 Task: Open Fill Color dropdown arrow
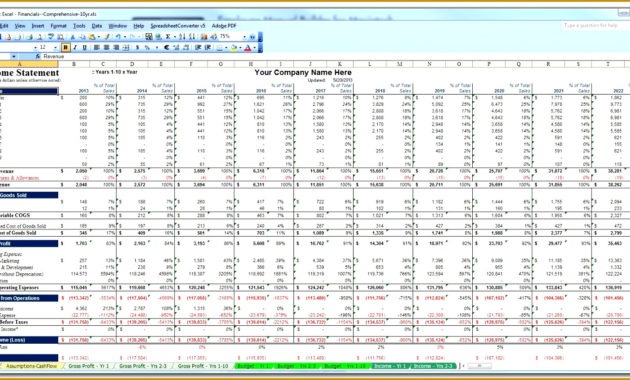pos(241,47)
